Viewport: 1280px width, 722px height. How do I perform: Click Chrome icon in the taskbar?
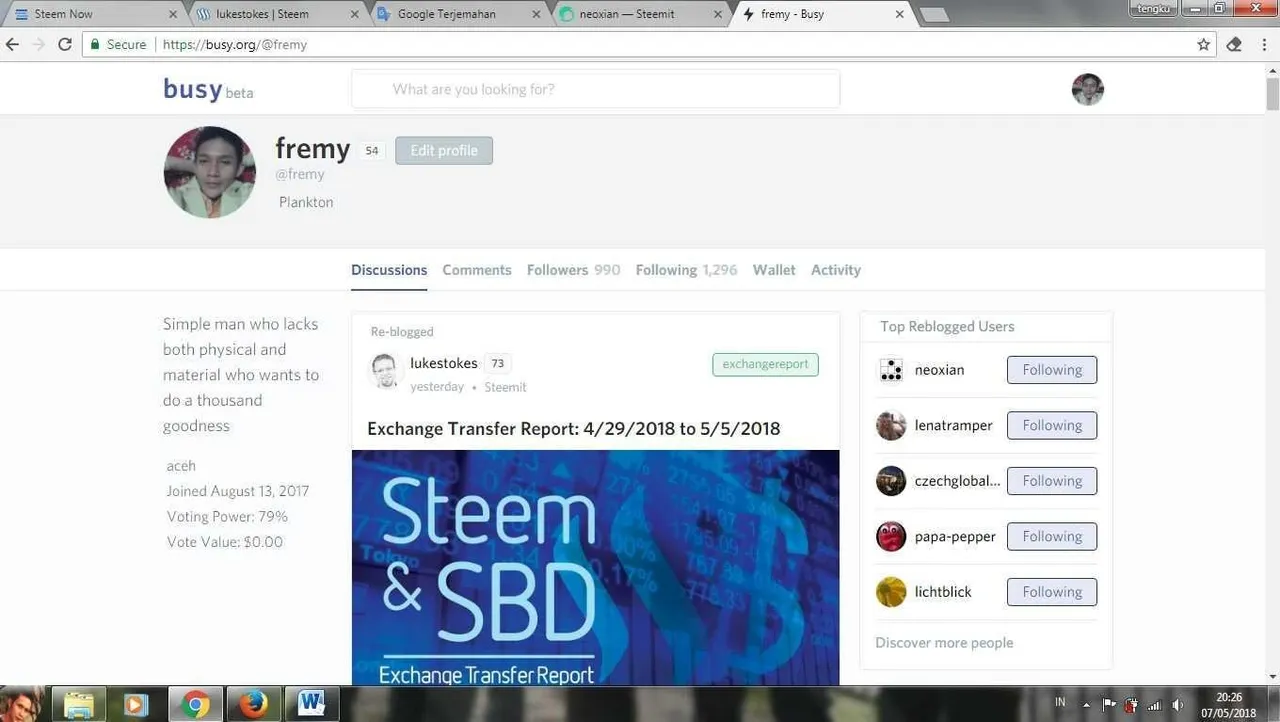click(196, 704)
